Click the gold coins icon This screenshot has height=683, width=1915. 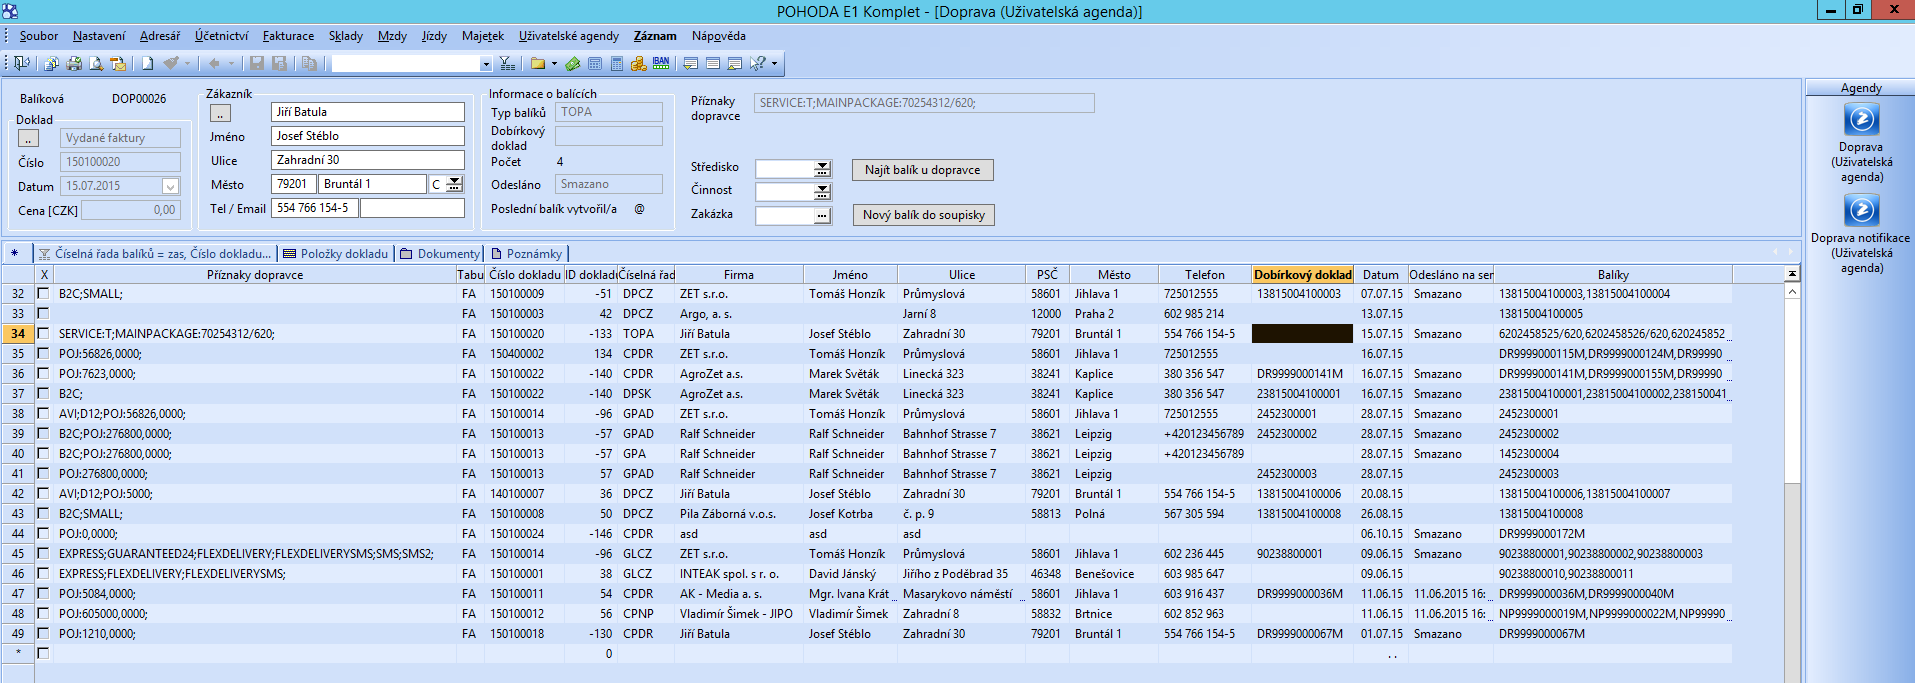639,63
